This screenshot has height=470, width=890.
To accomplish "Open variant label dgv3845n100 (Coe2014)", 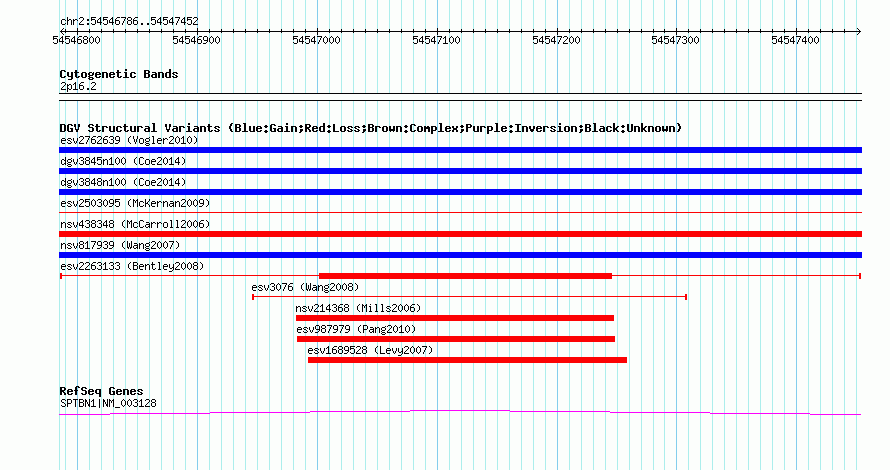I will click(123, 161).
